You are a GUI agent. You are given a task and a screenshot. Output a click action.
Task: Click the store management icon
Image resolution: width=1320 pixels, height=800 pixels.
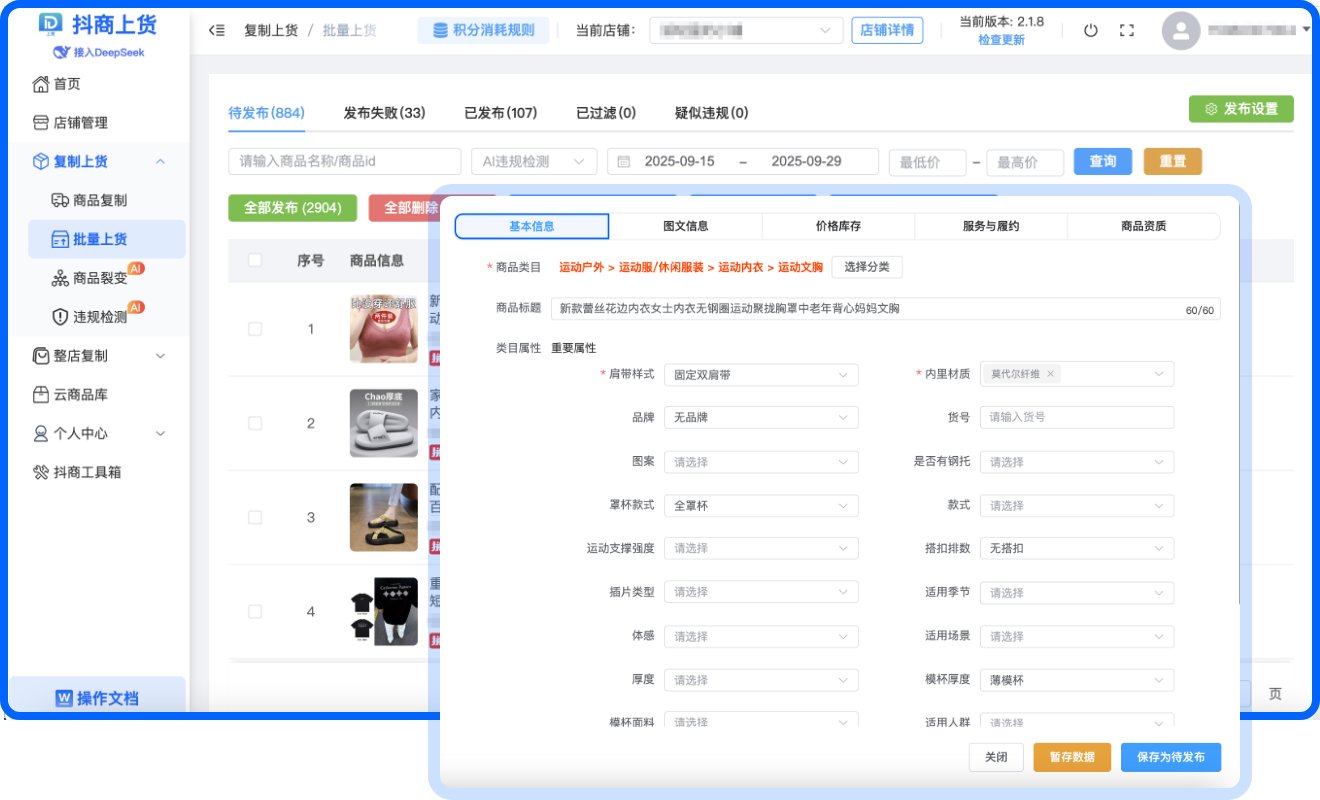(x=41, y=123)
